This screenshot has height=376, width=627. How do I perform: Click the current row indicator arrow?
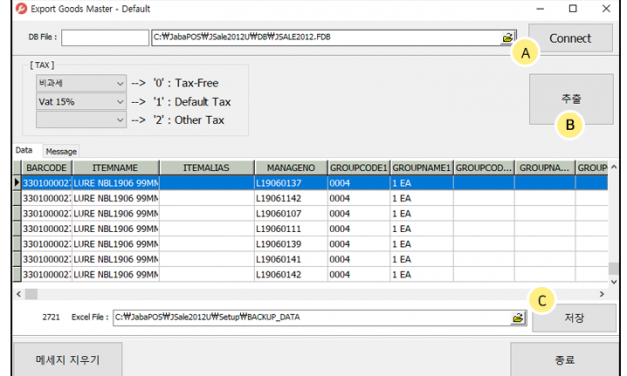pyautogui.click(x=17, y=183)
